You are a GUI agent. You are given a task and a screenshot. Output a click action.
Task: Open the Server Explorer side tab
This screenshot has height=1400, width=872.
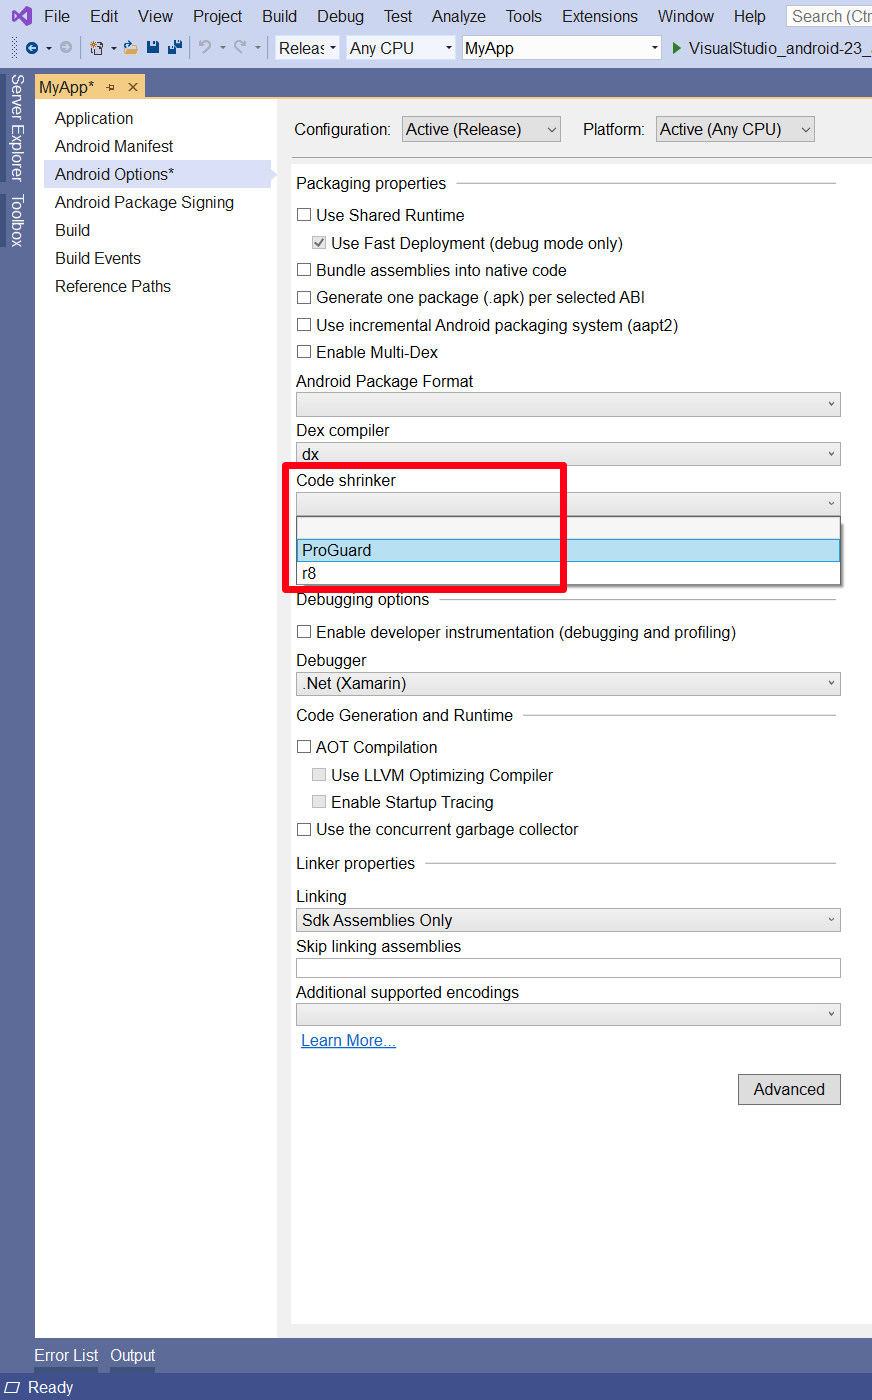tap(17, 127)
